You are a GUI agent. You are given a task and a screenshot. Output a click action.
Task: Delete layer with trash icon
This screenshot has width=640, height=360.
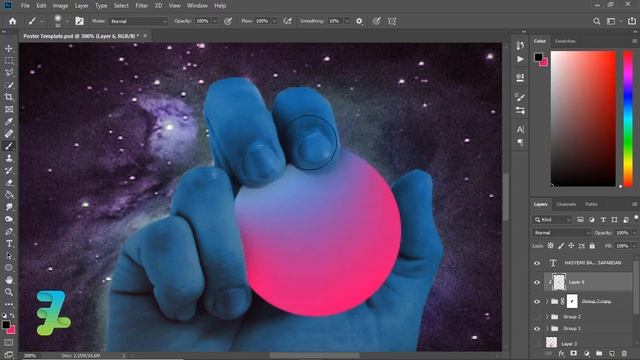tap(624, 353)
